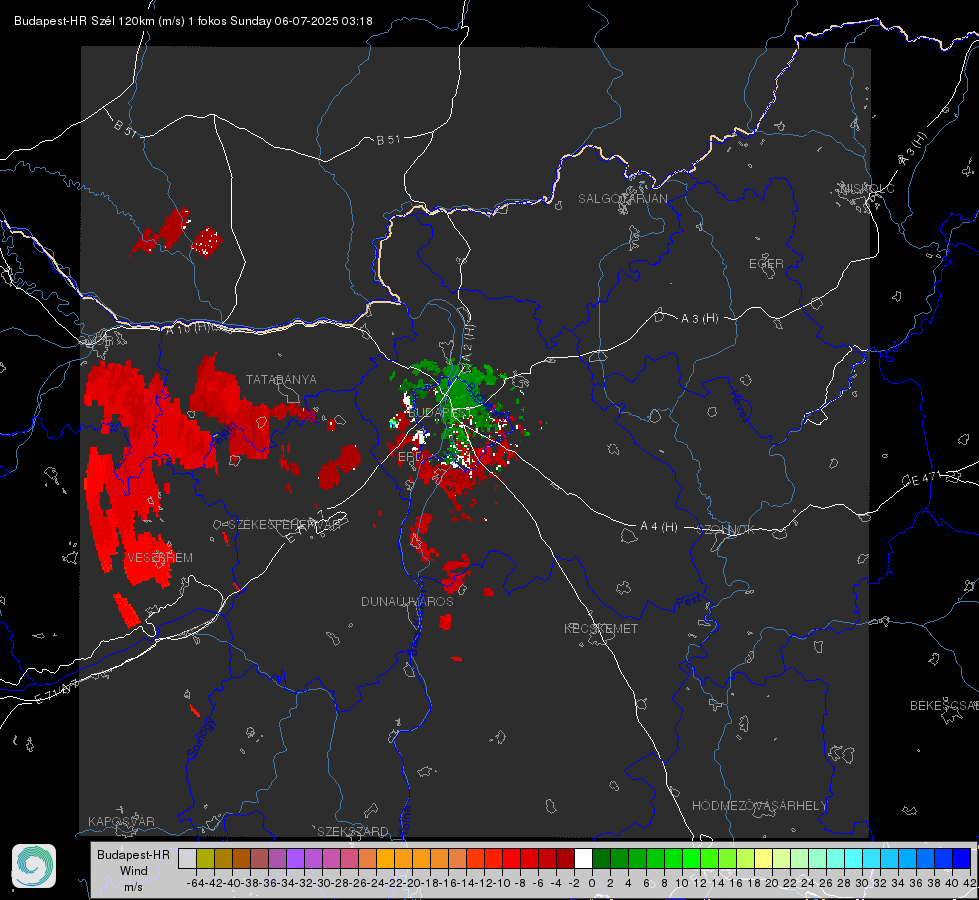Click the A 2 (H) road label above Budapest
Image resolution: width=979 pixels, height=900 pixels.
click(x=468, y=342)
